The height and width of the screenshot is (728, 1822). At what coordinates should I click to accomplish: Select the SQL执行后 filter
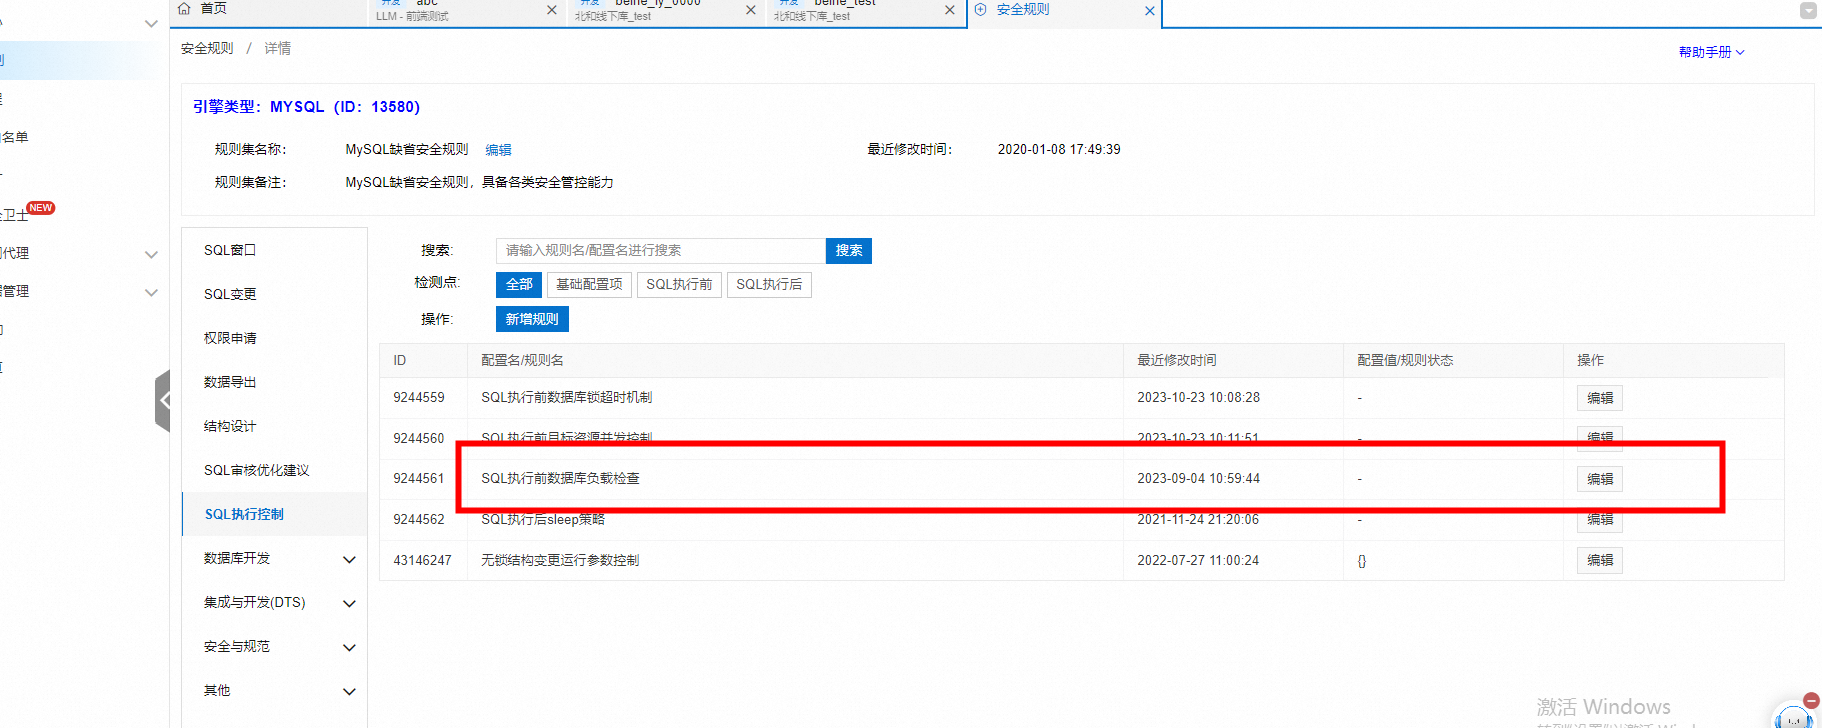pos(769,285)
